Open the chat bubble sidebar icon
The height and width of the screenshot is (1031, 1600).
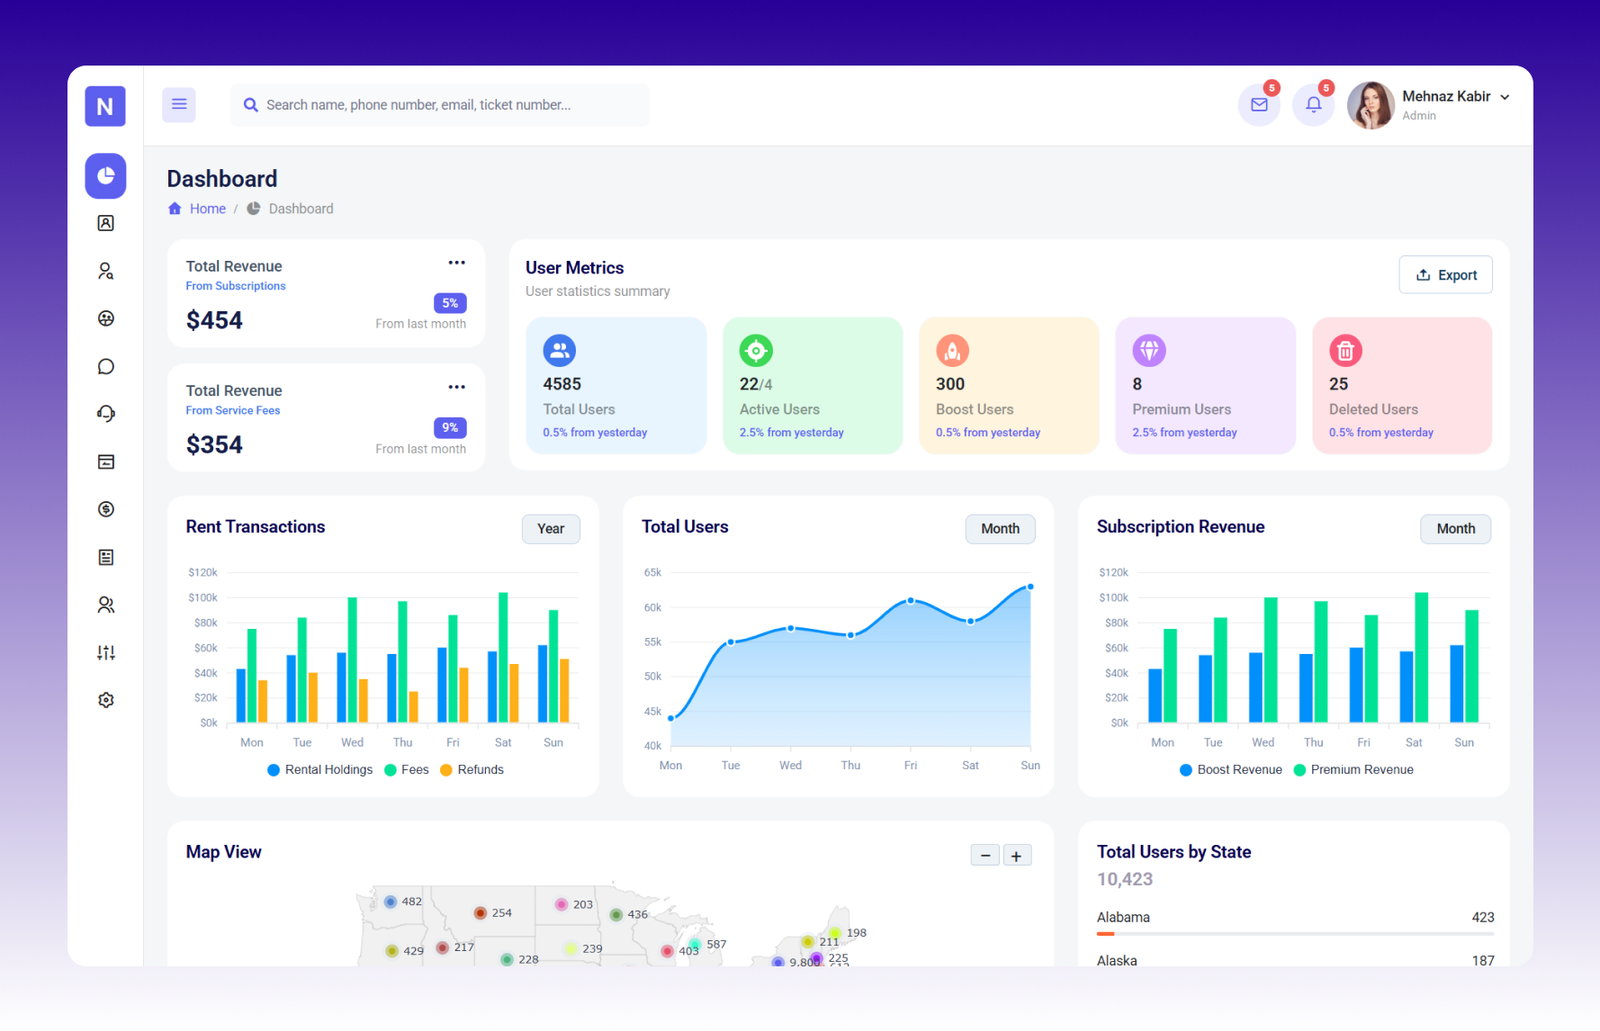(x=106, y=366)
